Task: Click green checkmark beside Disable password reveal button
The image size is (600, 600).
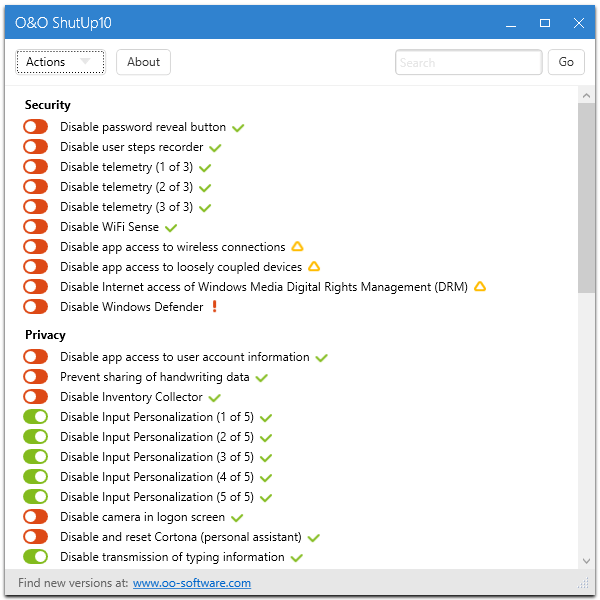Action: [238, 128]
